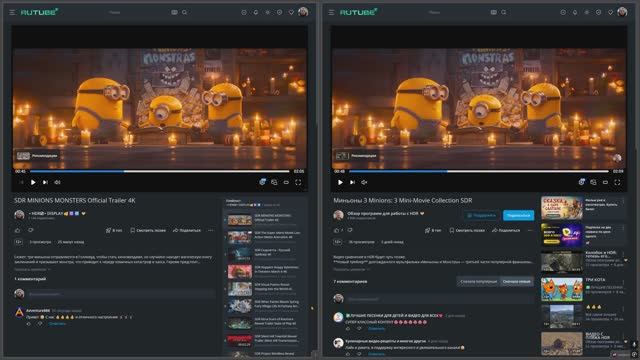Open more options dots under Mini-Movie Collection video
The height and width of the screenshot is (360, 640).
(x=530, y=230)
